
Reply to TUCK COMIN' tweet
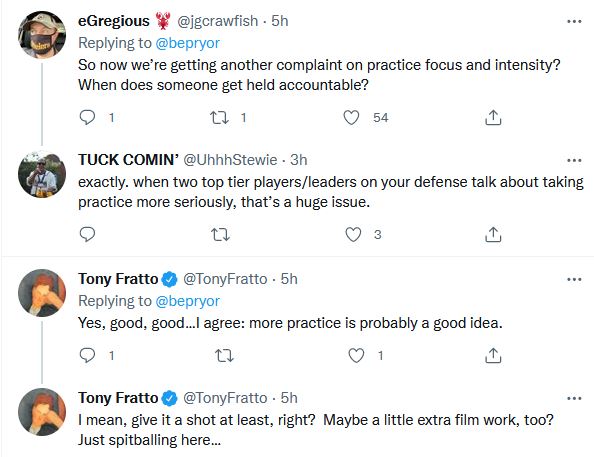(x=87, y=235)
